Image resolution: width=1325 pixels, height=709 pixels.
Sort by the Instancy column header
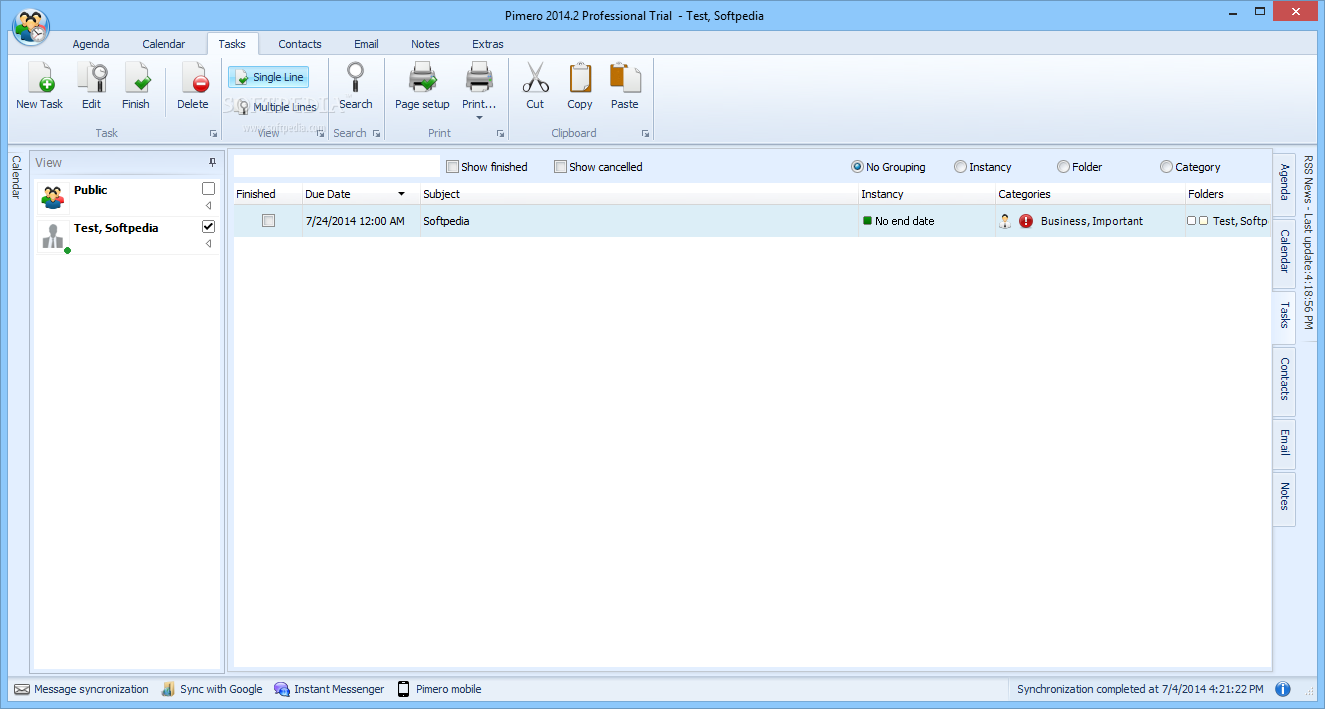coord(927,194)
